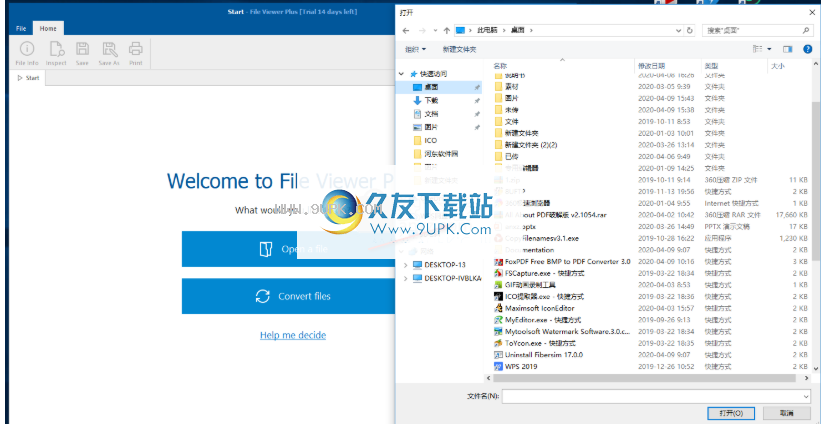
Task: Click the Print icon in the ribbon
Action: click(x=136, y=49)
